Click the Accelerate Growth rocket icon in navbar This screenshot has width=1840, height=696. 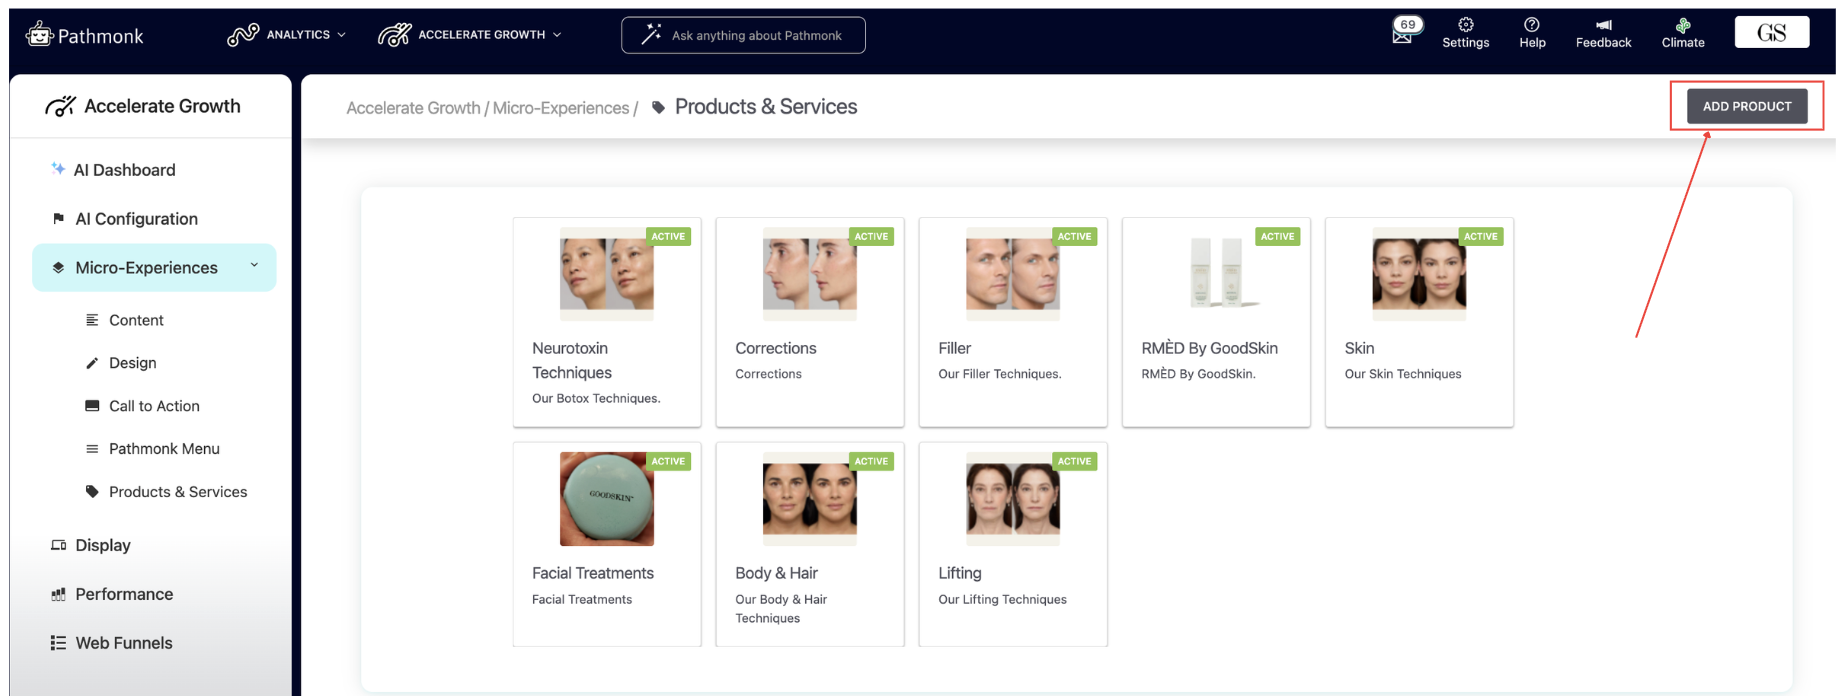[394, 35]
